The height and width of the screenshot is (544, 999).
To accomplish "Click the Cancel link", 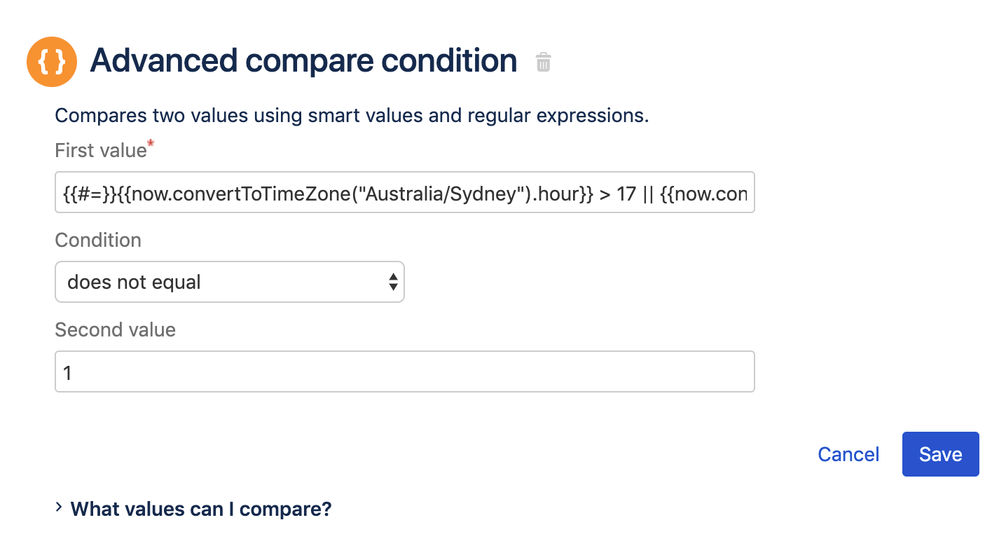I will [848, 454].
